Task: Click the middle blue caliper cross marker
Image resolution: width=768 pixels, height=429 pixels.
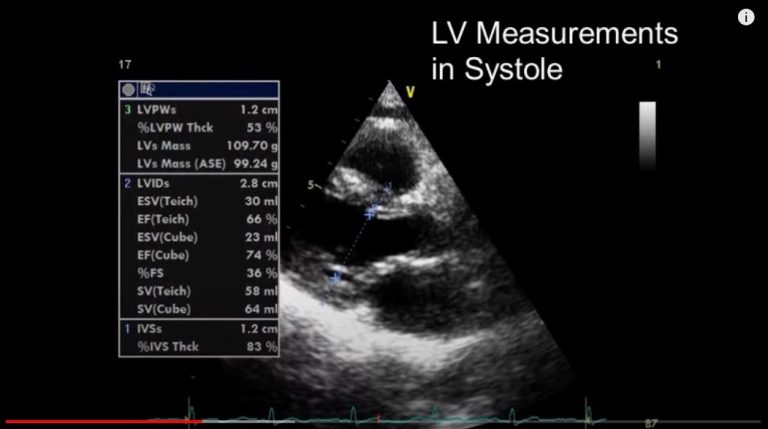Action: pos(371,212)
